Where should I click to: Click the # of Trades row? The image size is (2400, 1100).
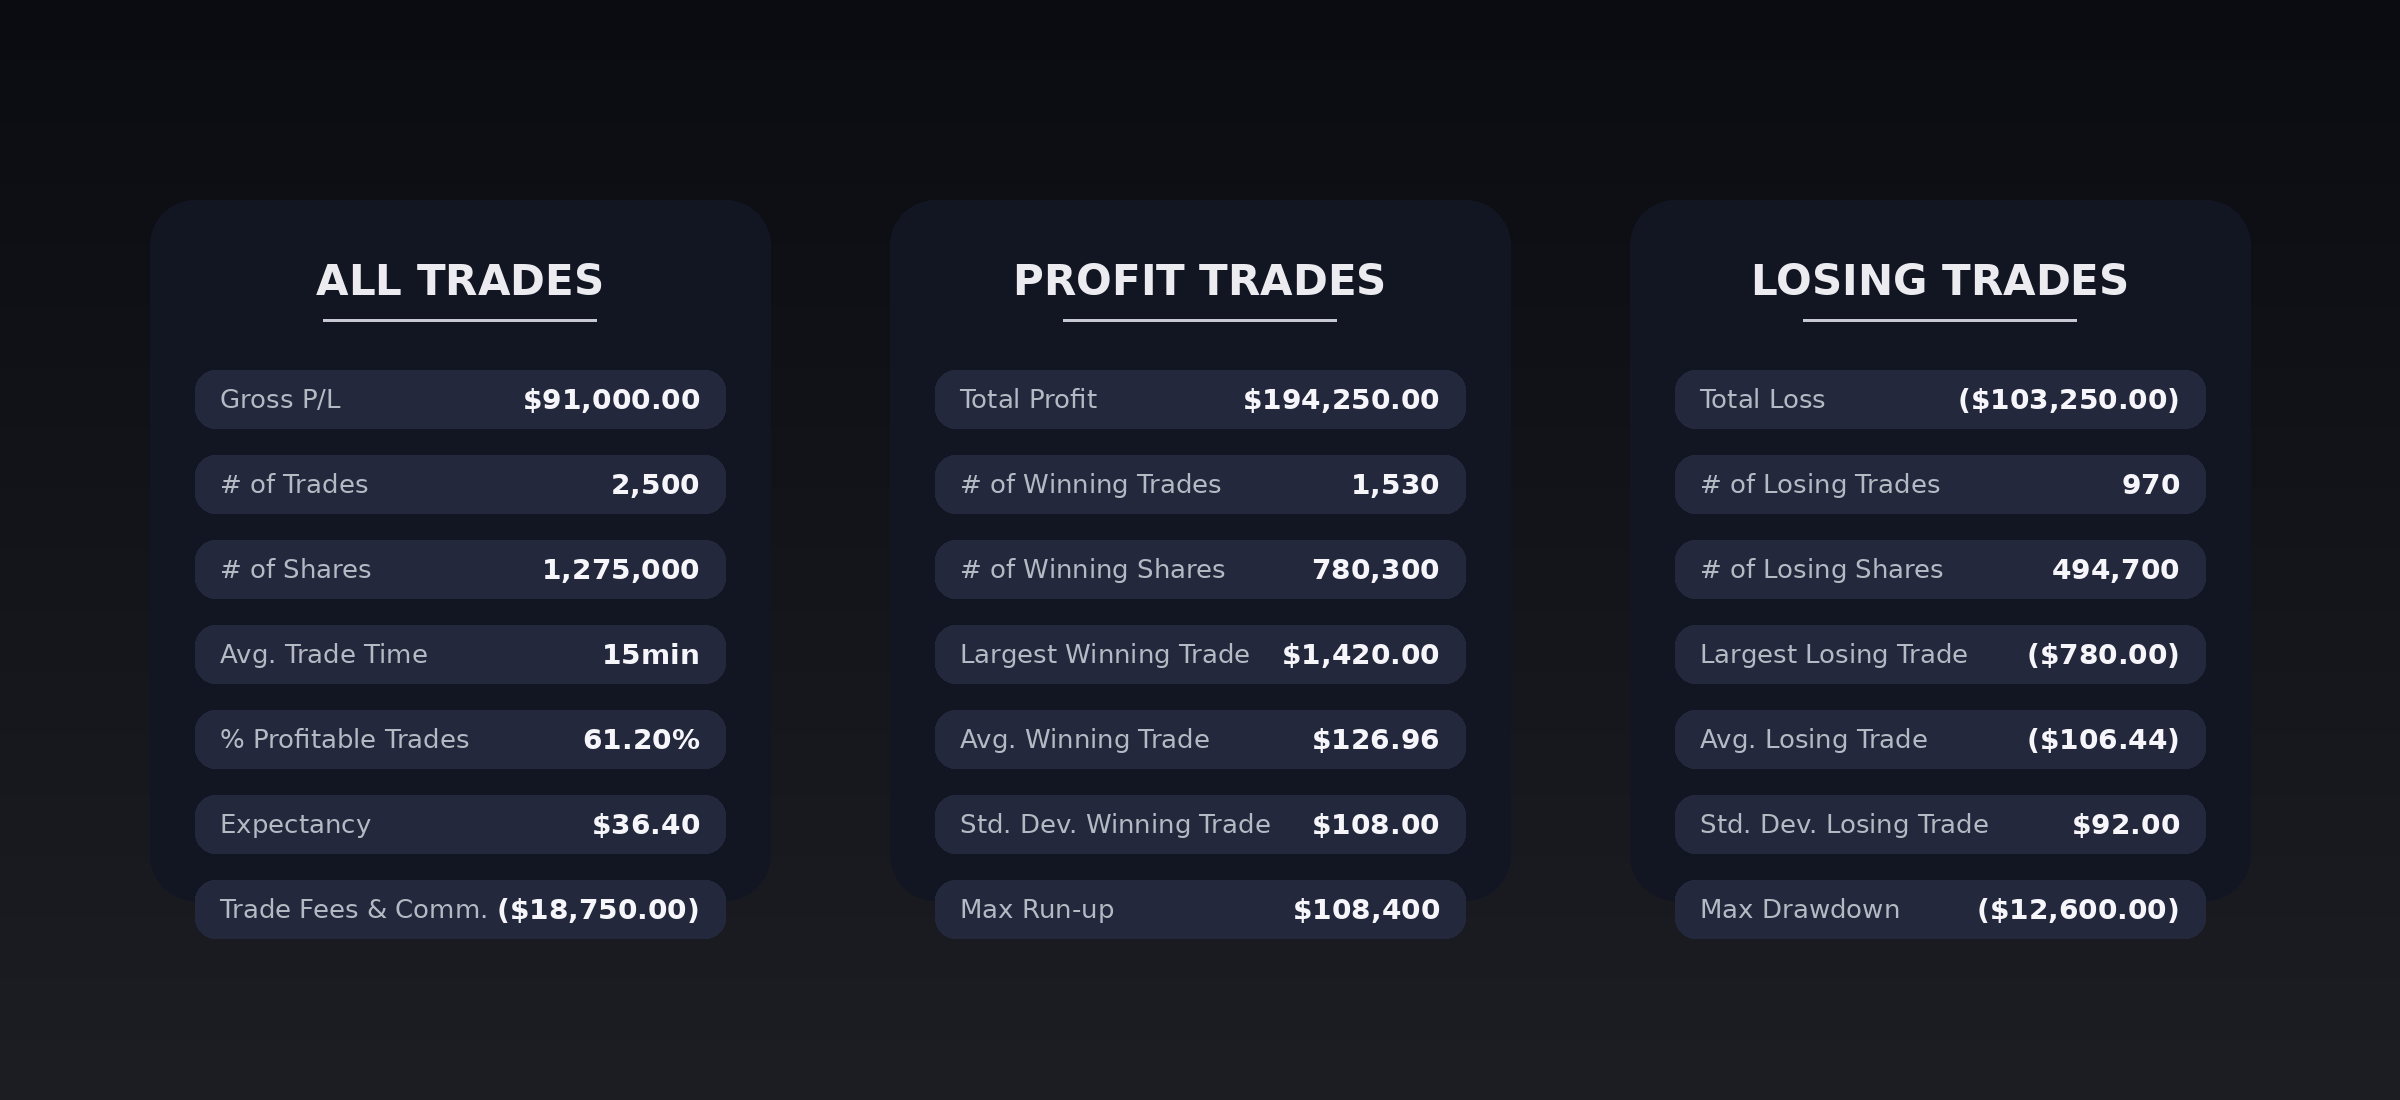tap(460, 485)
